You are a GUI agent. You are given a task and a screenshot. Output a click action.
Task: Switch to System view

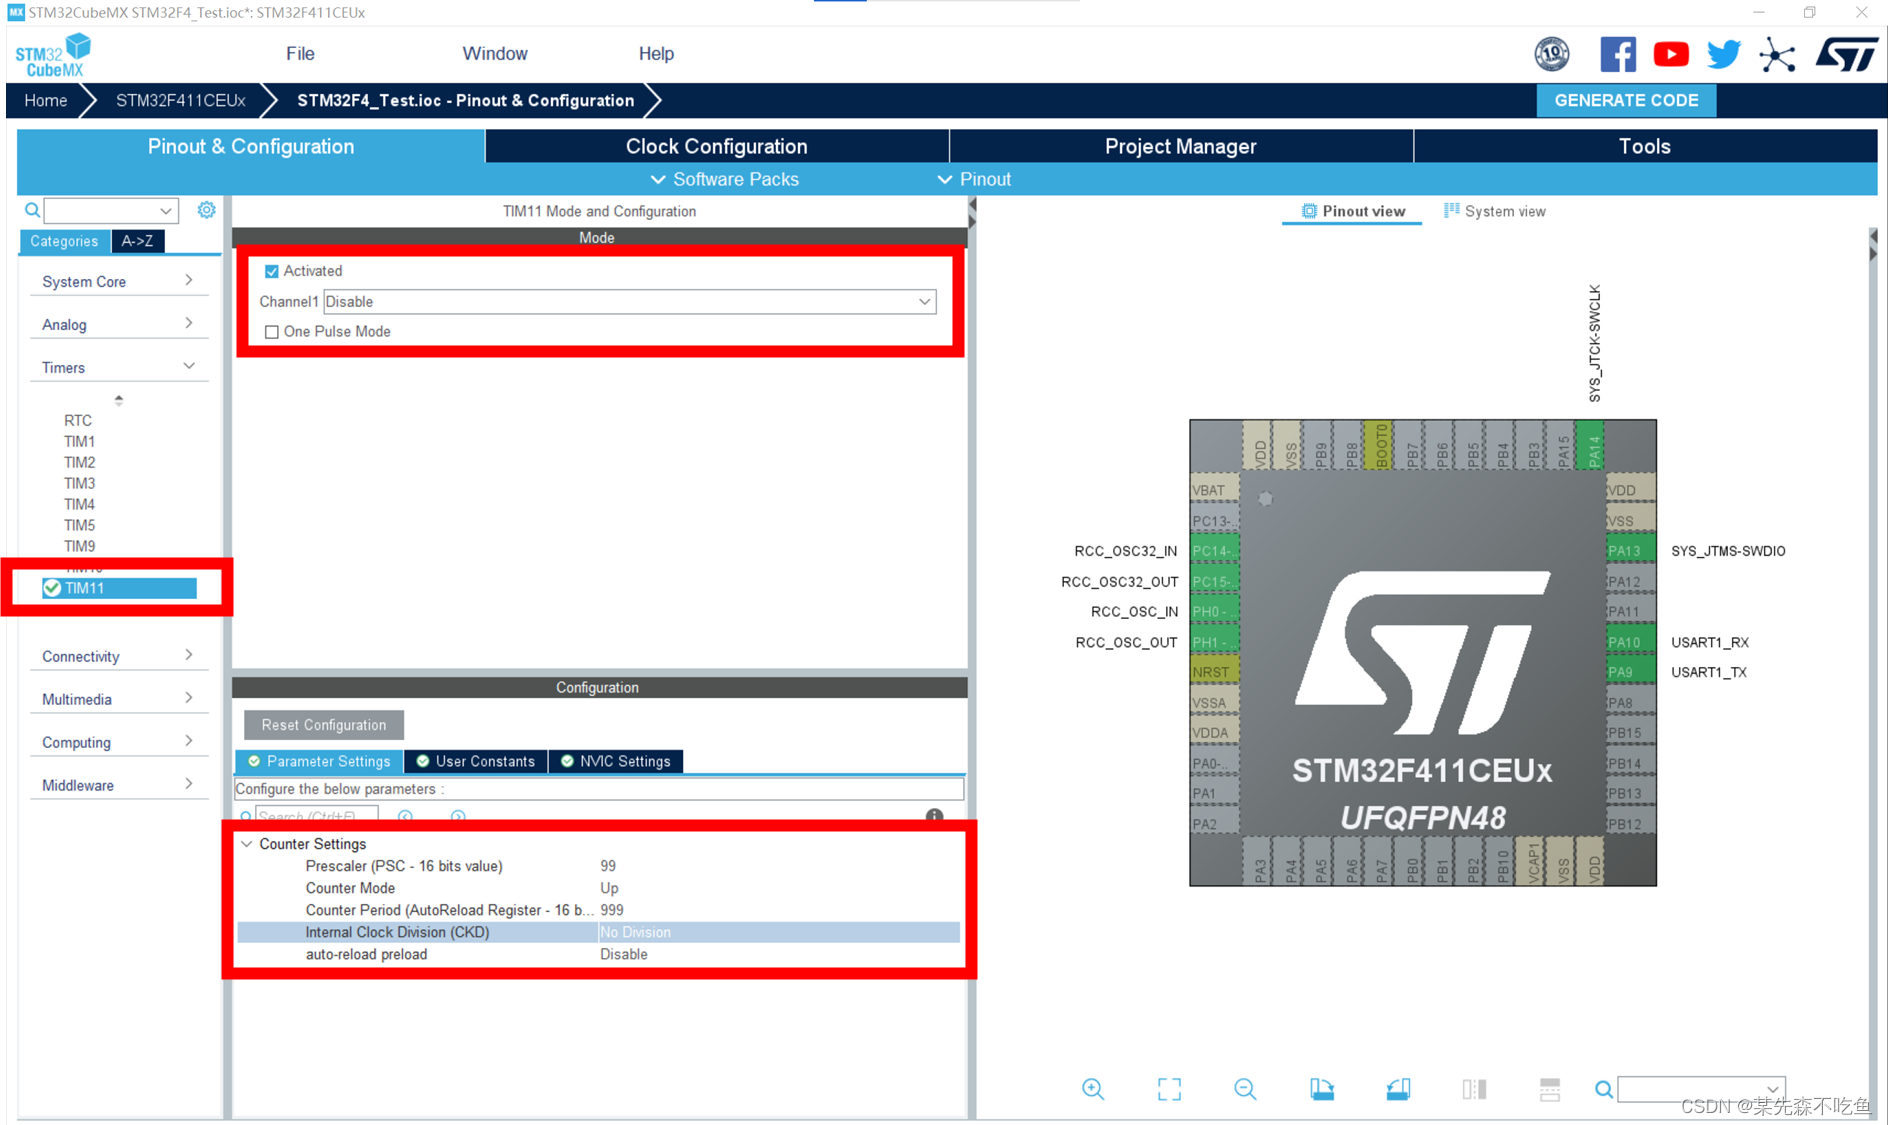click(1494, 211)
